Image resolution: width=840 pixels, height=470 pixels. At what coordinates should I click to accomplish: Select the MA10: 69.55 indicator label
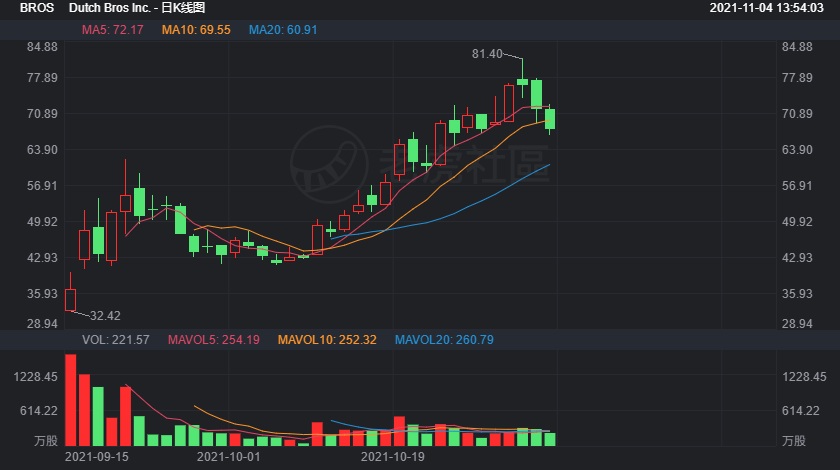pyautogui.click(x=196, y=30)
